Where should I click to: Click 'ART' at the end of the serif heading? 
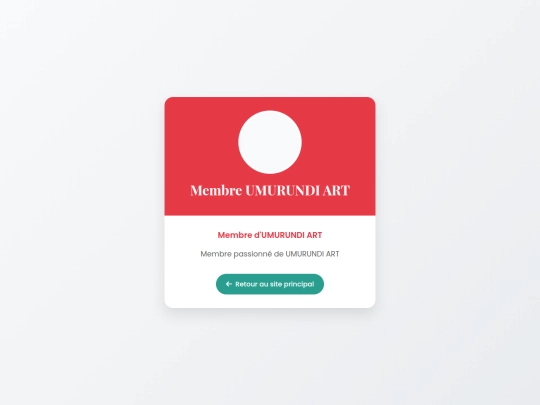336,190
